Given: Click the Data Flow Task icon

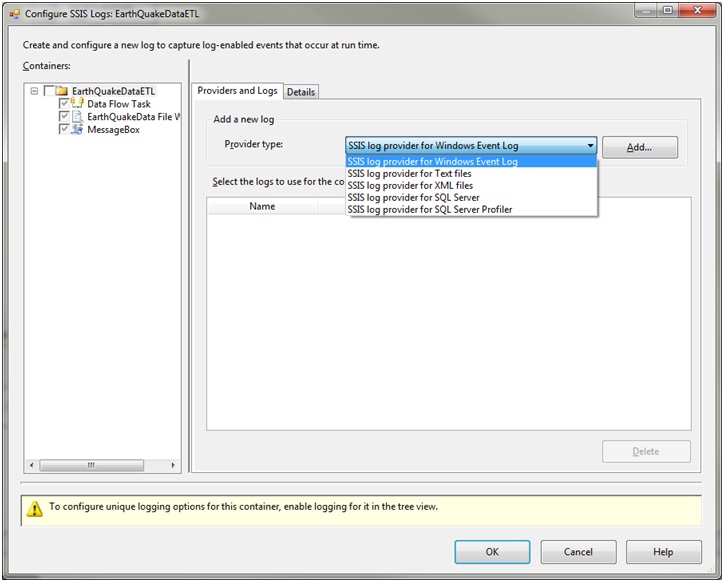Looking at the screenshot, I should click(x=77, y=103).
